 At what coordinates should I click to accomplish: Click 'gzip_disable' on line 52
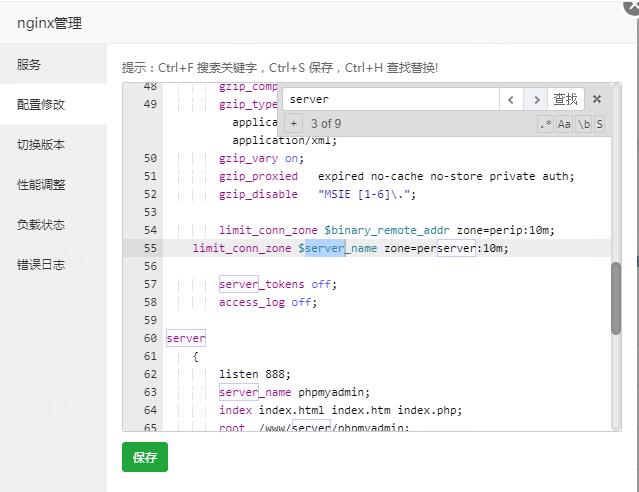(x=258, y=194)
